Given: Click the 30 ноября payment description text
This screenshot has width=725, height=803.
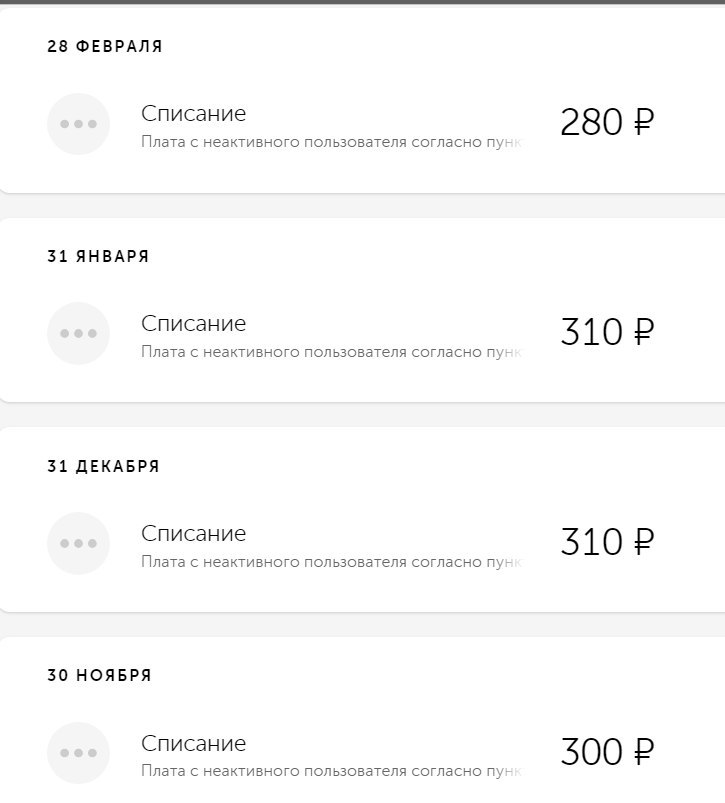Looking at the screenshot, I should [x=331, y=771].
